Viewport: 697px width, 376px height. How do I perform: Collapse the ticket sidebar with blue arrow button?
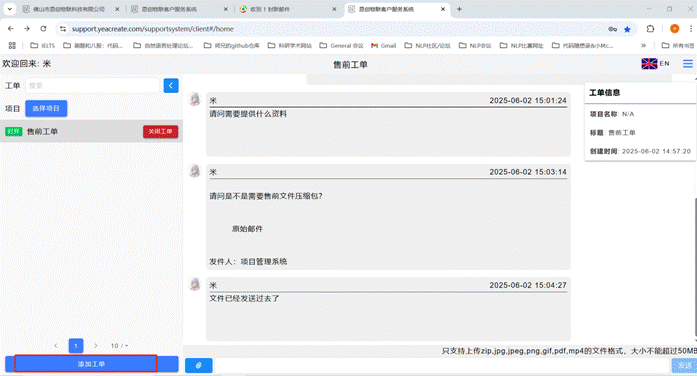tap(171, 85)
